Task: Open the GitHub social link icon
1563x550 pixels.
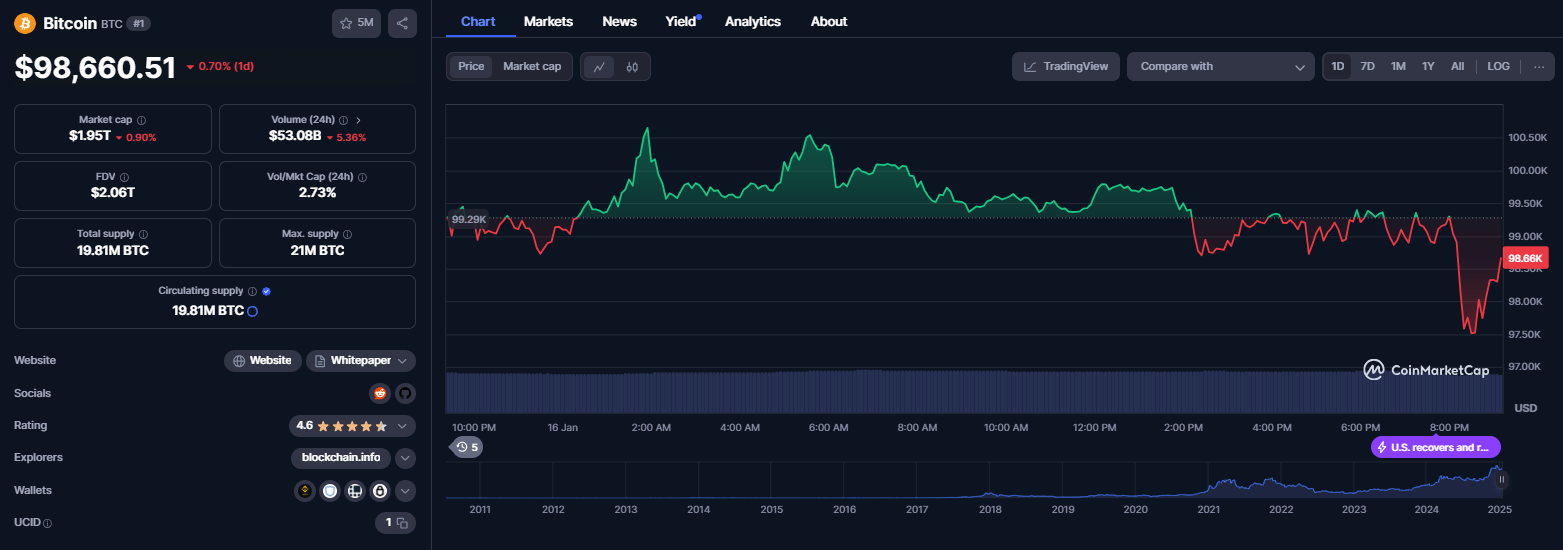Action: 405,393
